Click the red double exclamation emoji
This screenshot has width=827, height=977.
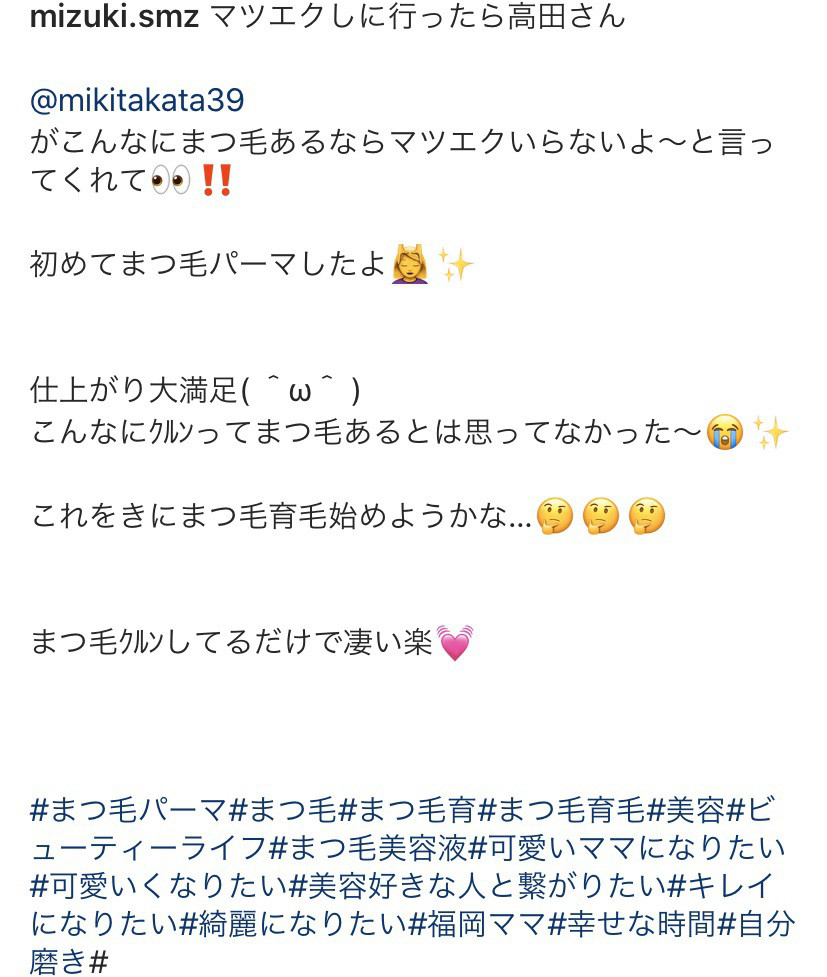(218, 181)
